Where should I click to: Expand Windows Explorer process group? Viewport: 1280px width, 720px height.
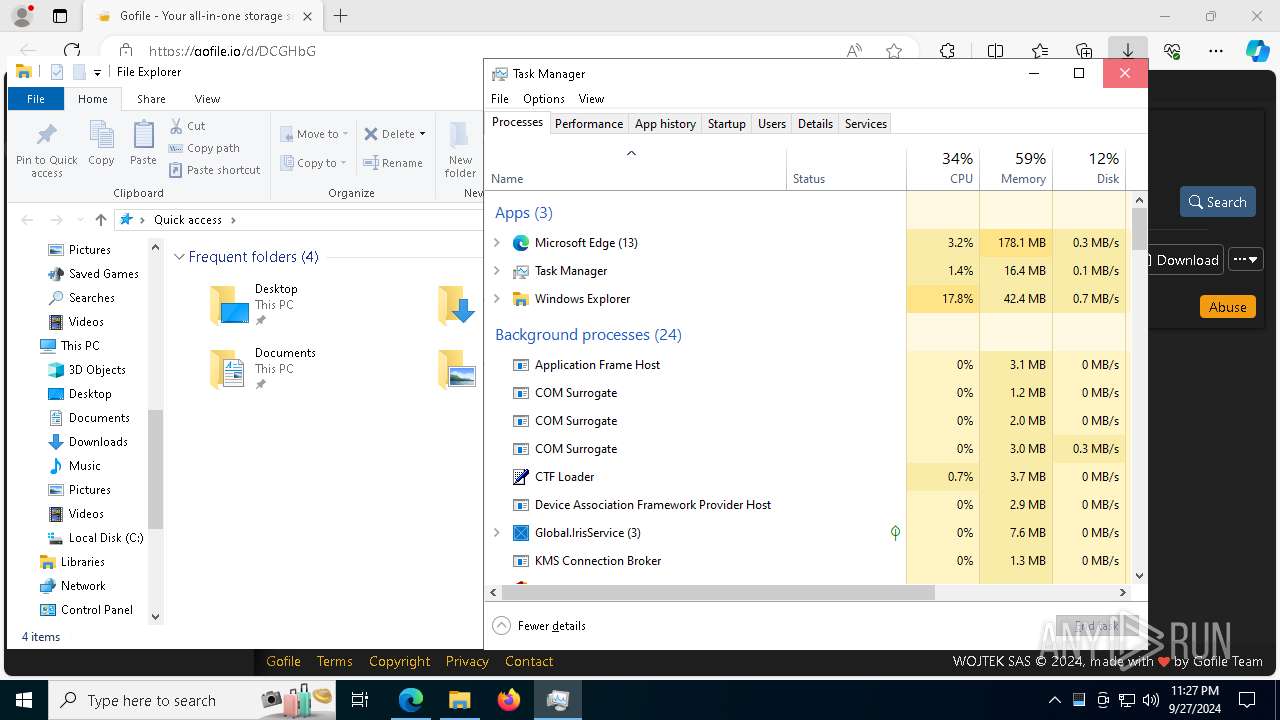click(x=497, y=299)
